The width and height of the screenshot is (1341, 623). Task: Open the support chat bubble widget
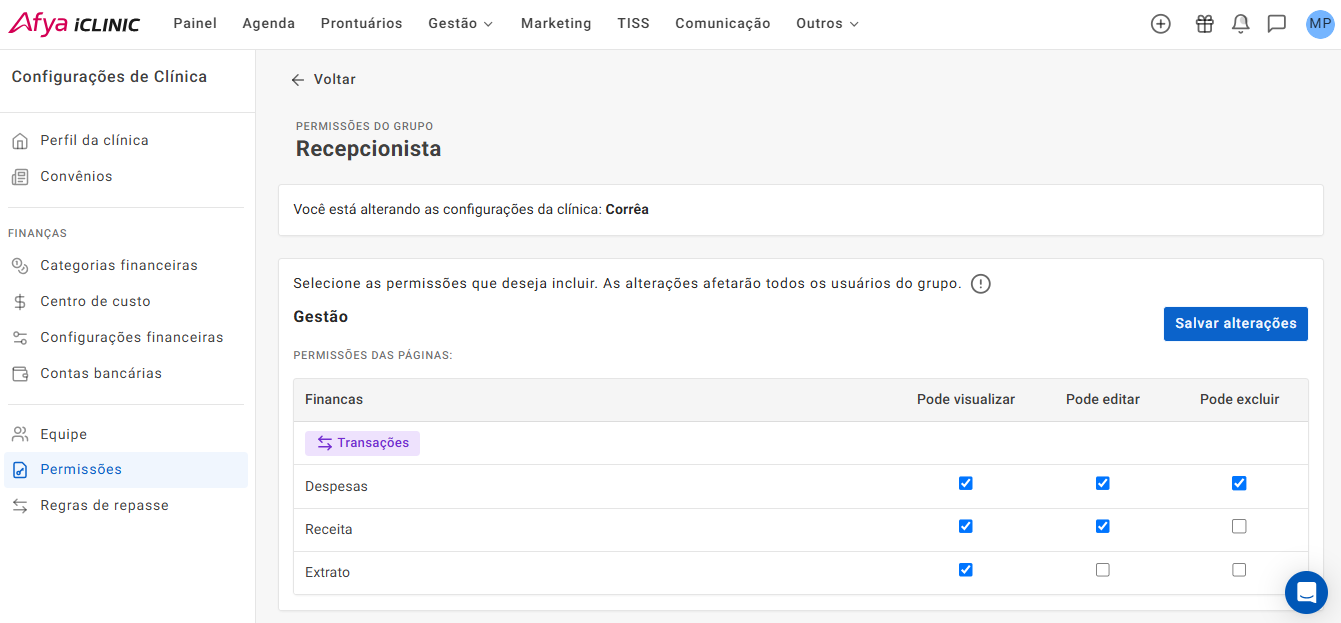1306,592
